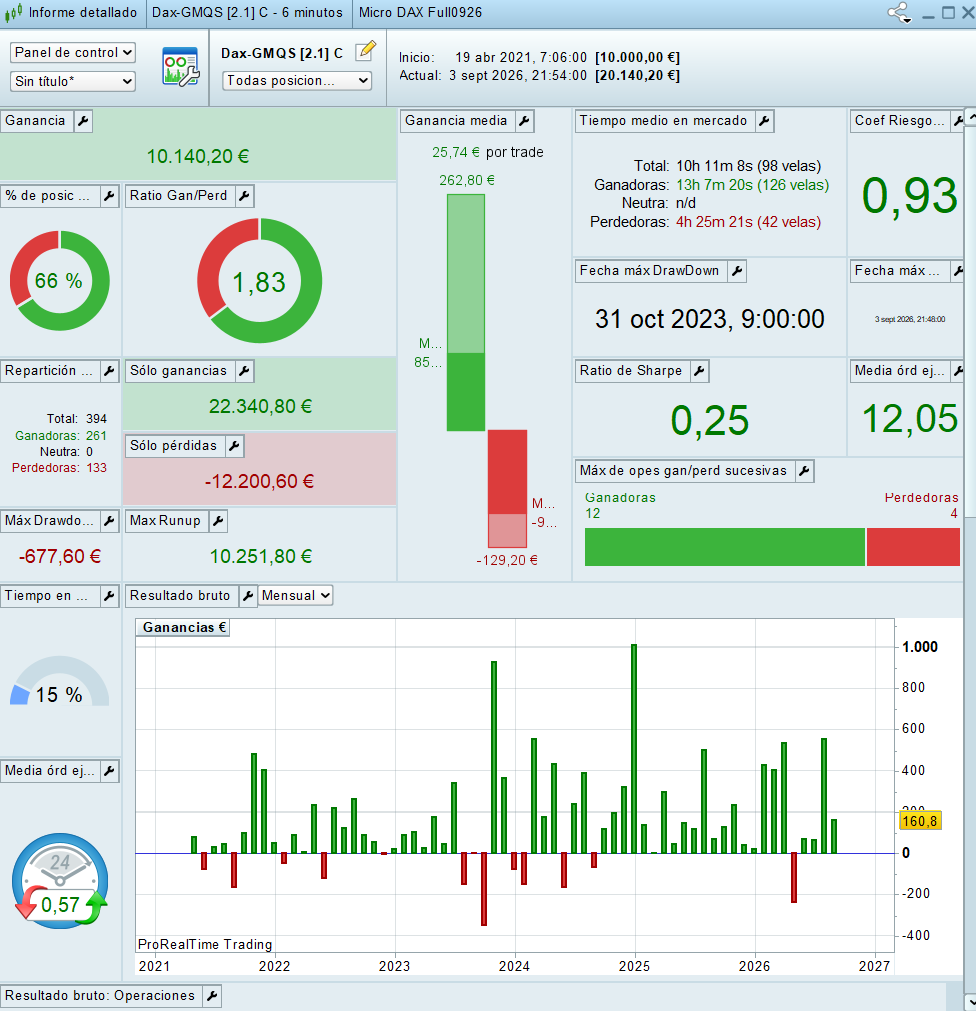
Task: Click the Ganancia media label button
Action: pyautogui.click(x=456, y=121)
